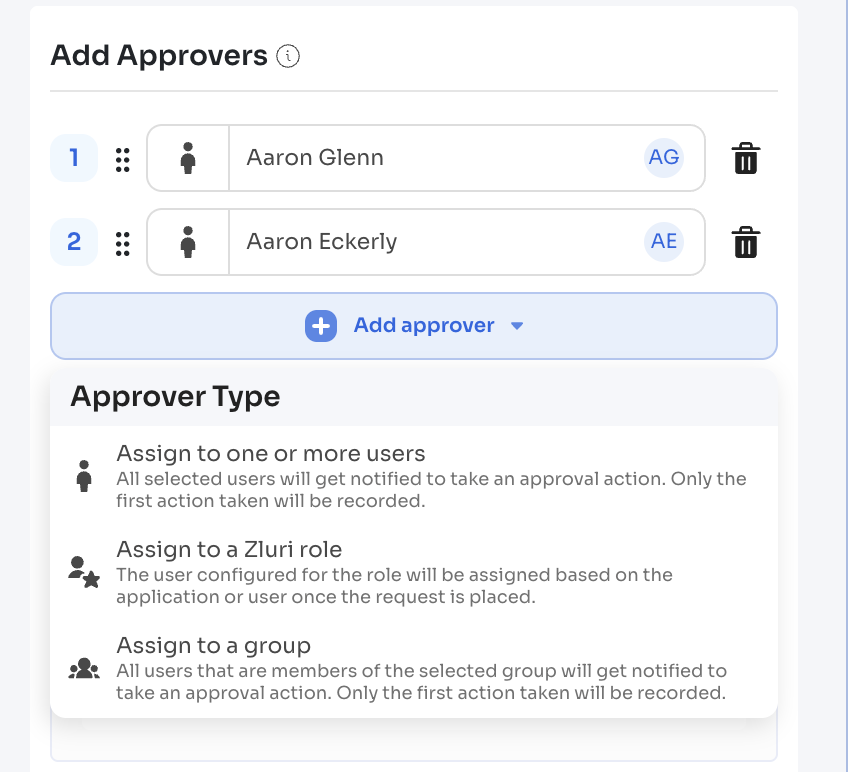This screenshot has width=848, height=772.
Task: Open the Aaron Eckerly approver field
Action: point(426,242)
